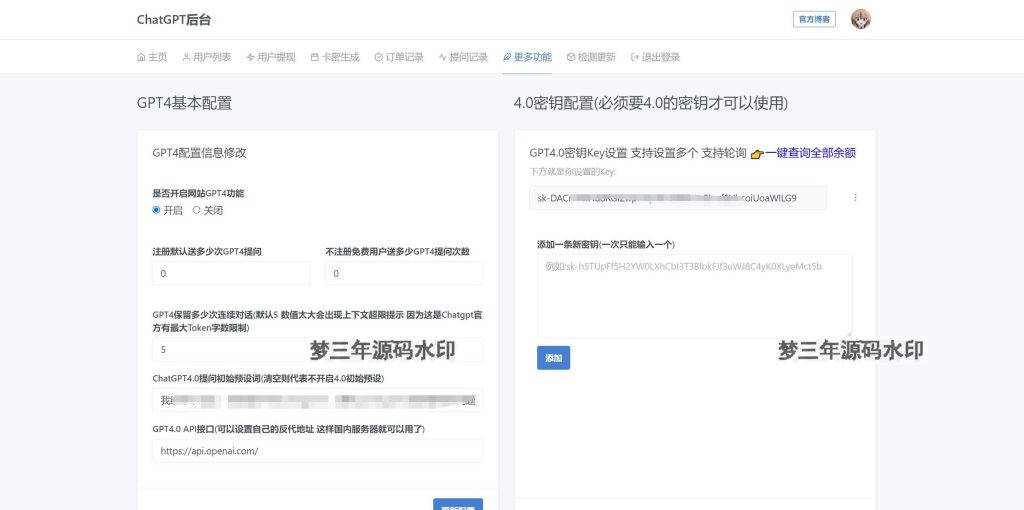
Task: Click the ChatGPT4.0 initial preset prompt field
Action: (x=317, y=400)
